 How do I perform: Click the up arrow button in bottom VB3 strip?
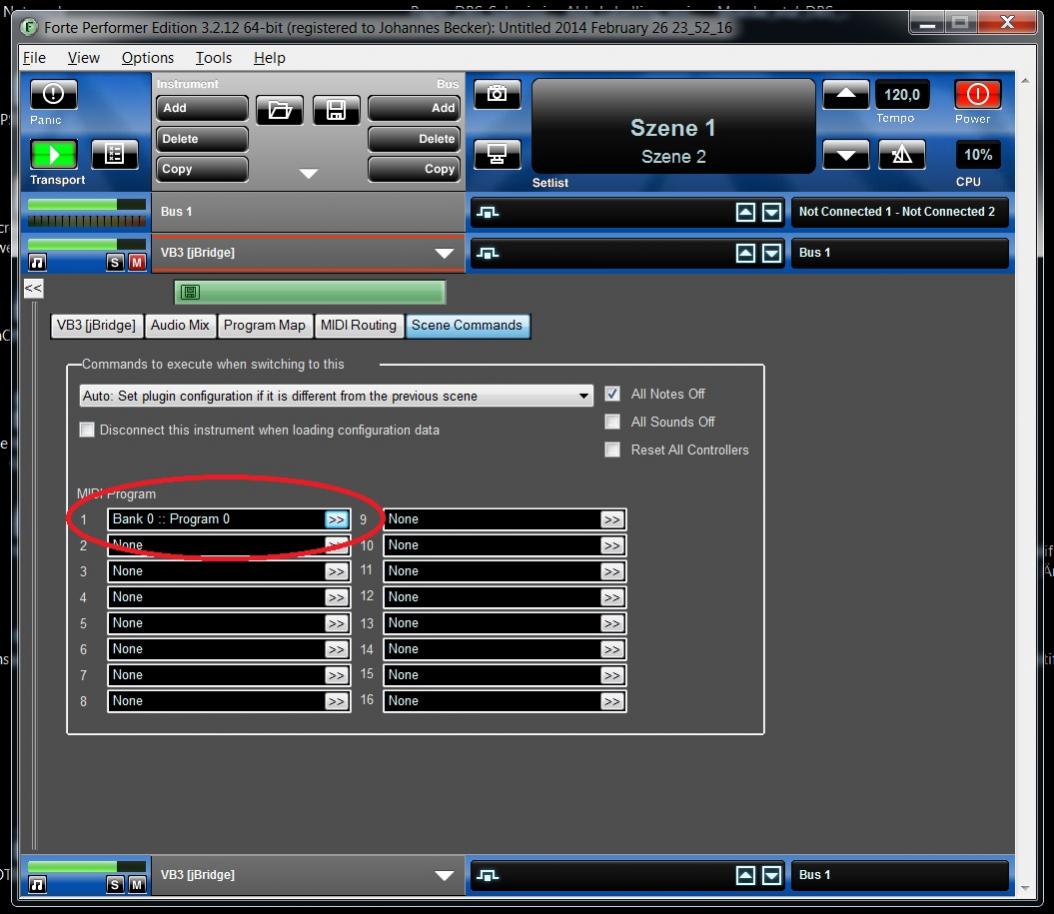[745, 875]
